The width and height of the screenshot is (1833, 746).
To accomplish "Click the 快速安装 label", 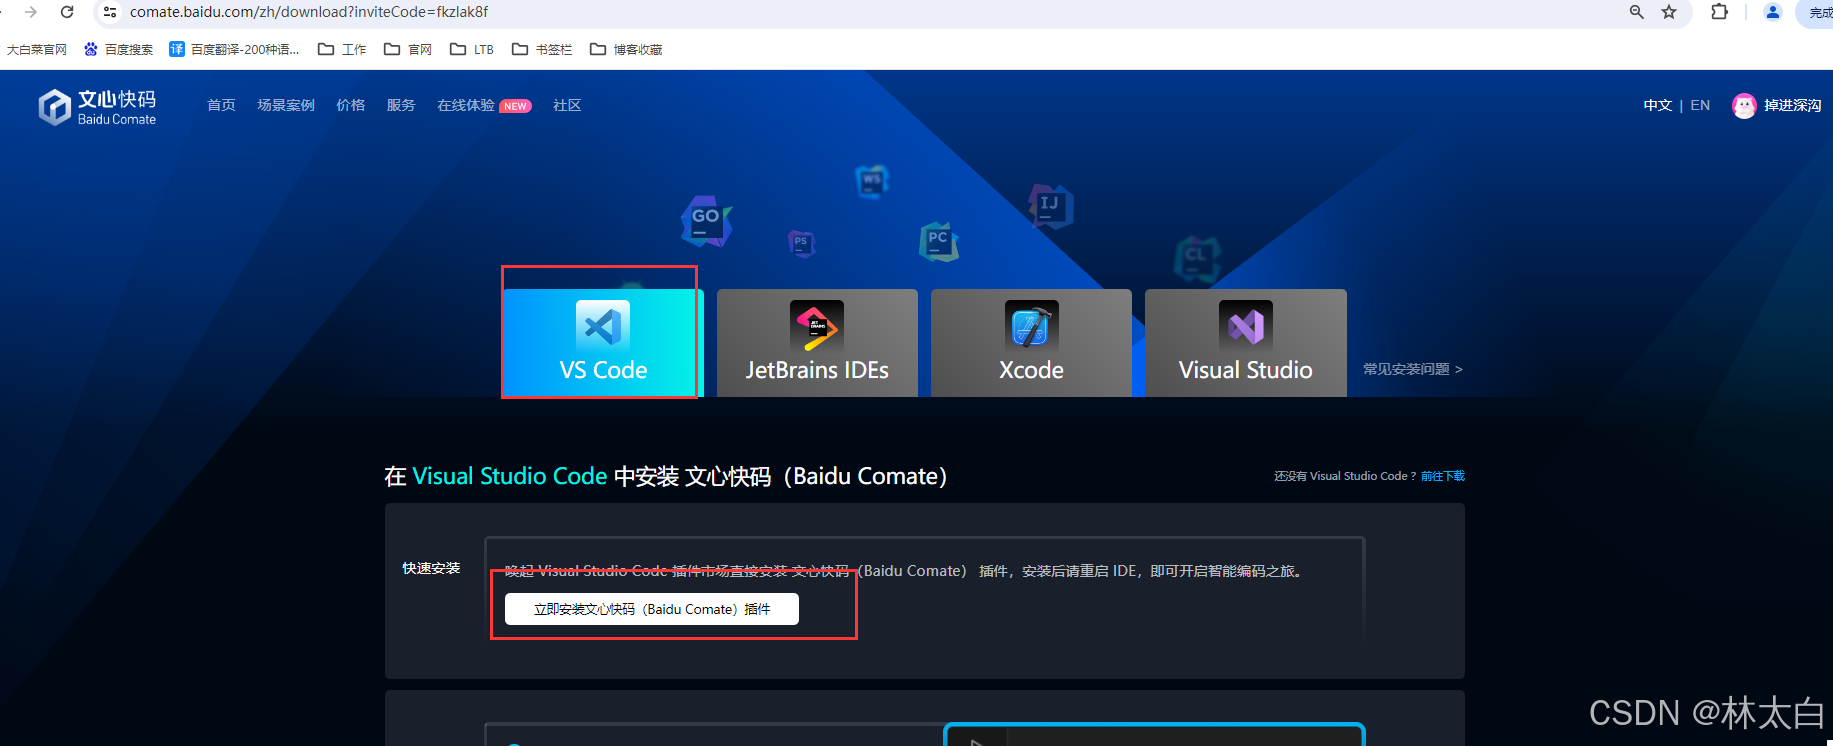I will (431, 568).
